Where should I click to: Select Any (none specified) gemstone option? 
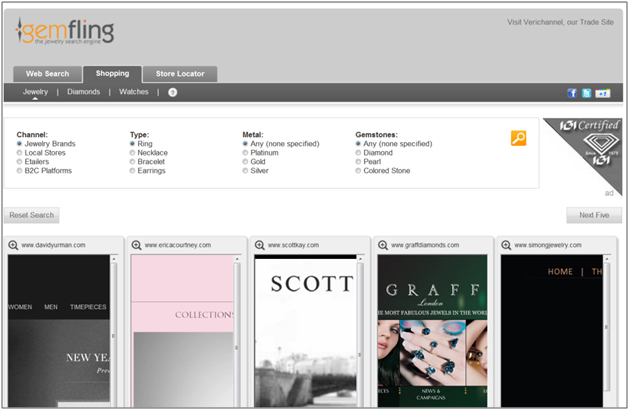pos(358,144)
